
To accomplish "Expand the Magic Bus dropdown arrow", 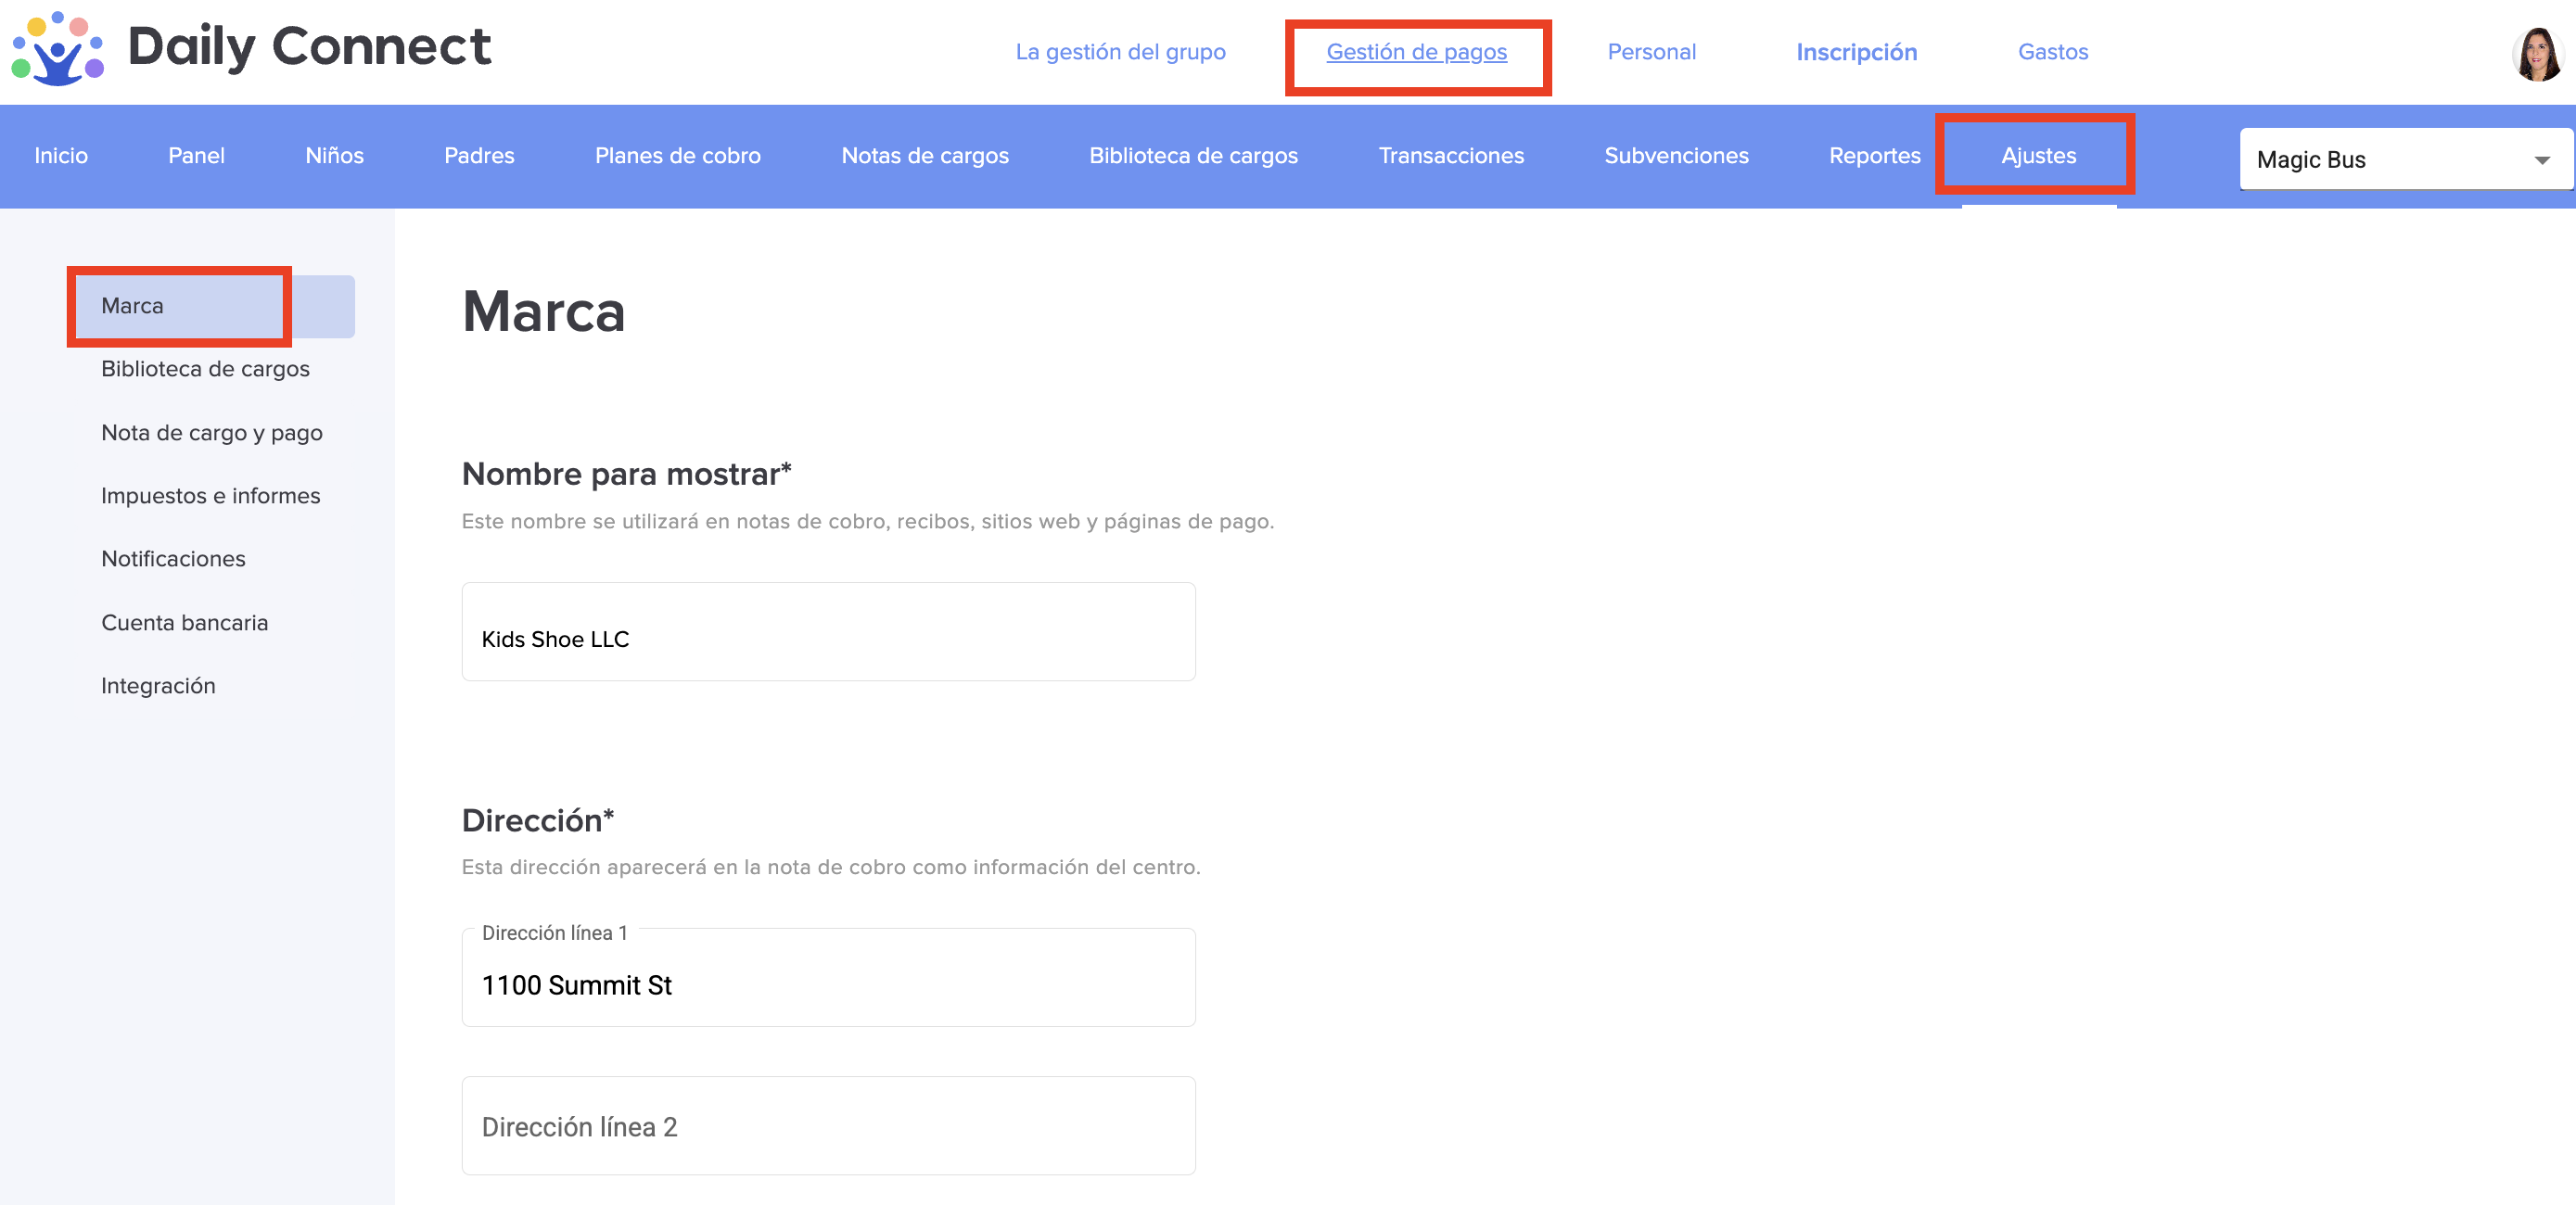I will click(x=2541, y=160).
